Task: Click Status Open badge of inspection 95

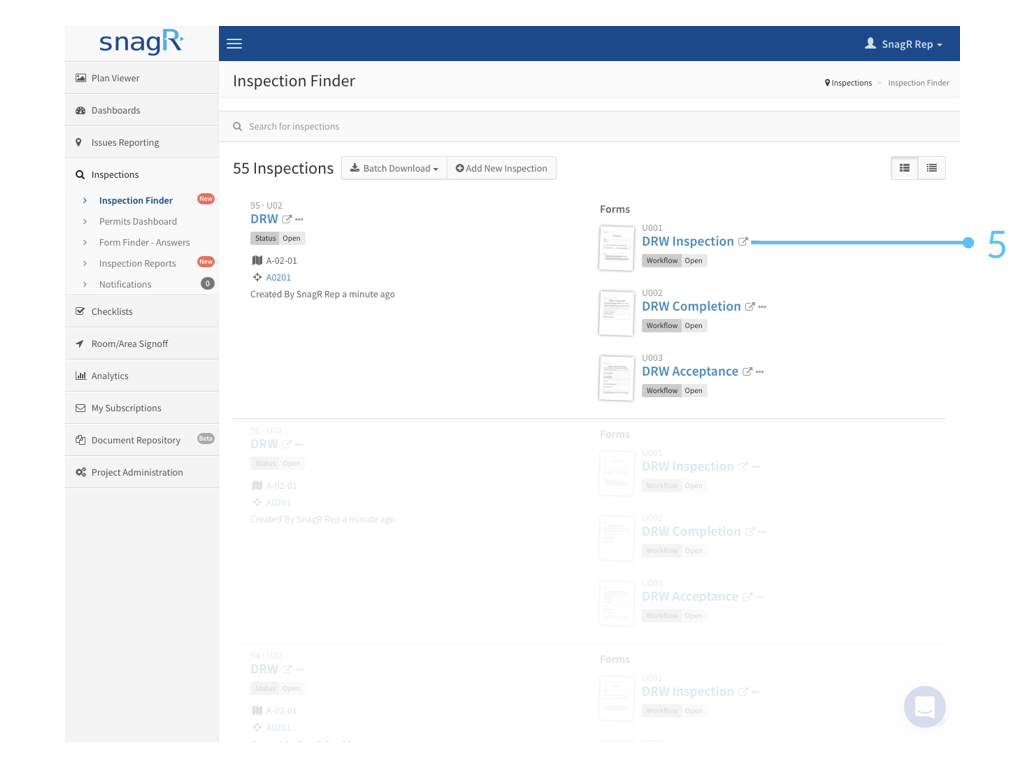Action: pos(278,238)
